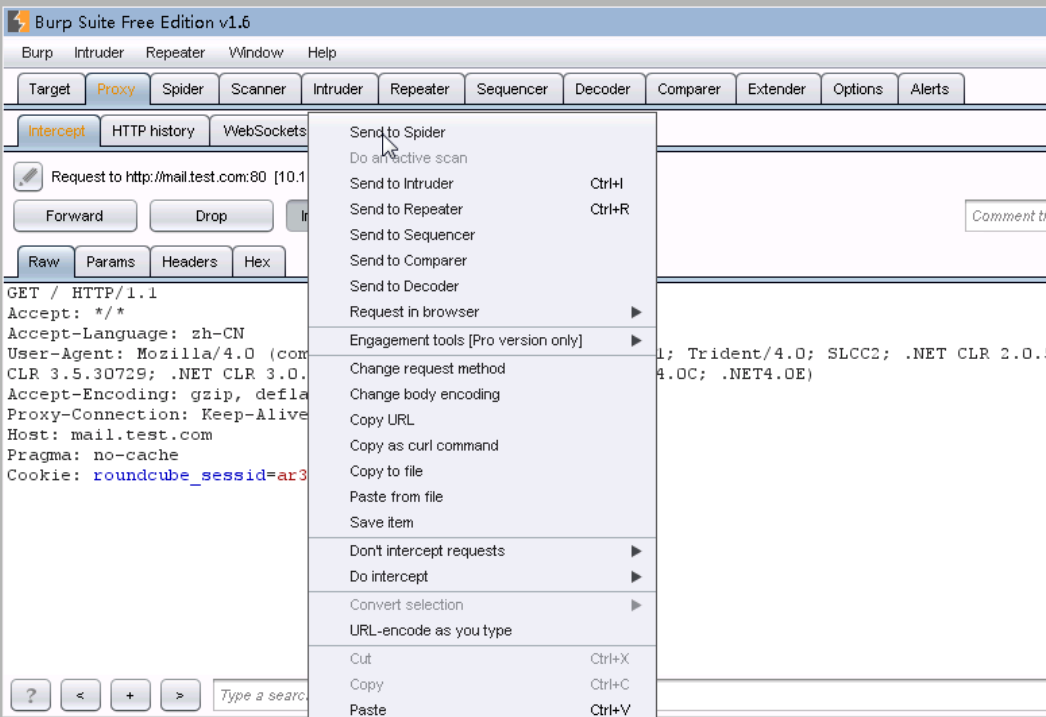The height and width of the screenshot is (717, 1046).
Task: Open the Window menu
Action: (x=255, y=53)
